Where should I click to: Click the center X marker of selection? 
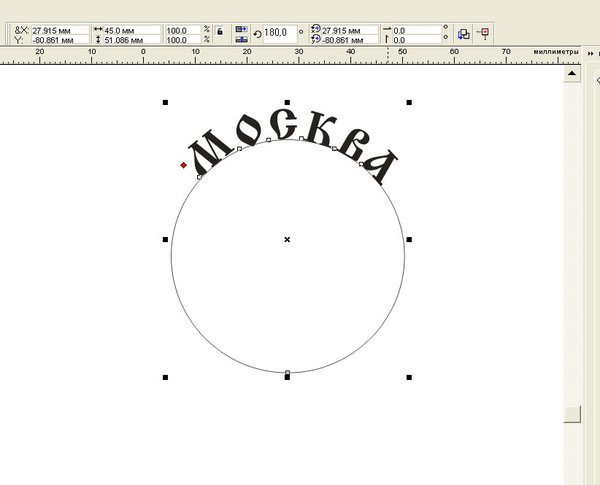287,239
